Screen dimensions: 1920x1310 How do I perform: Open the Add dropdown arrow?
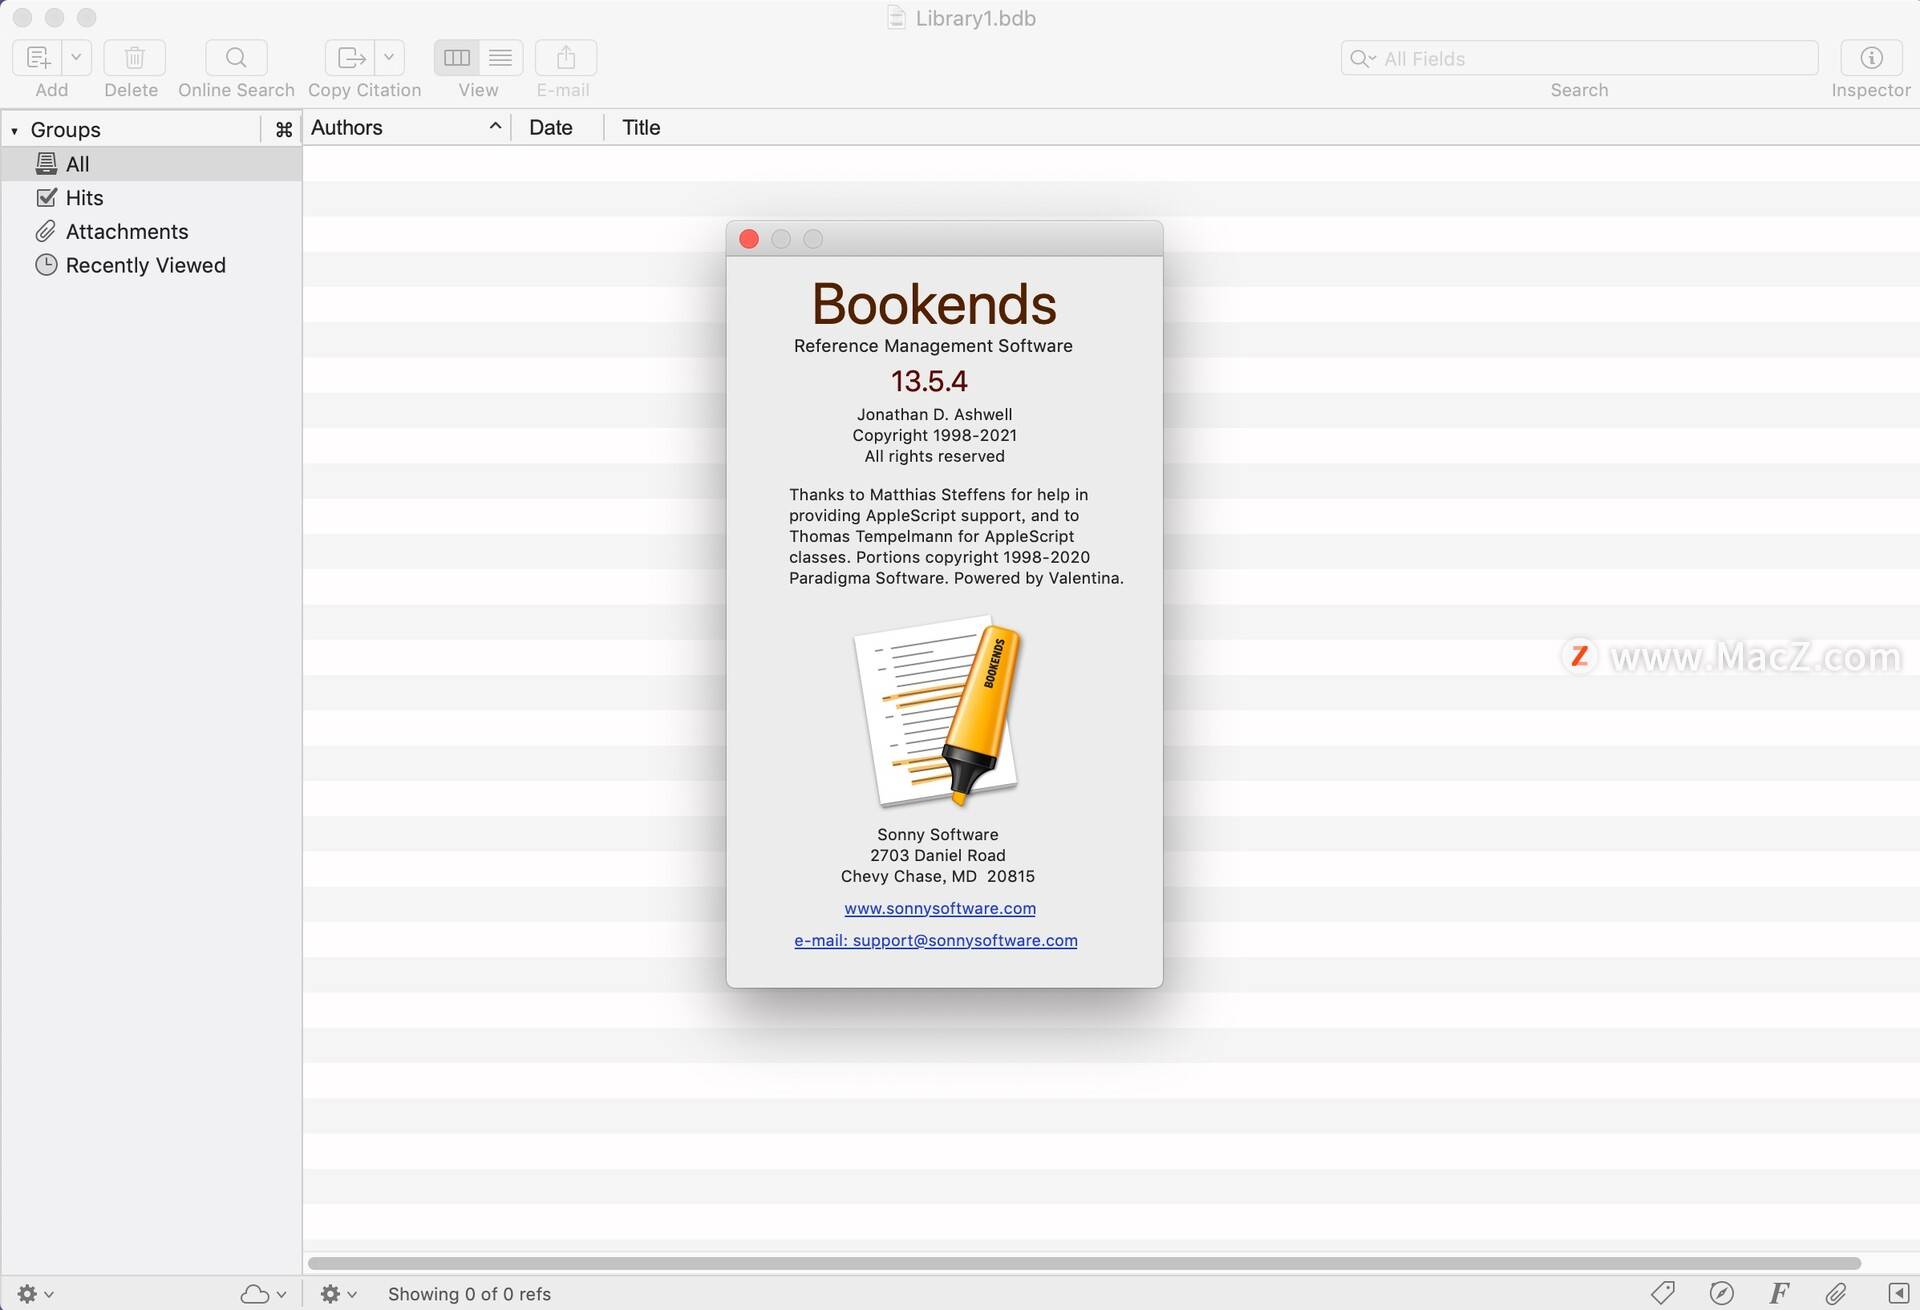click(x=77, y=58)
